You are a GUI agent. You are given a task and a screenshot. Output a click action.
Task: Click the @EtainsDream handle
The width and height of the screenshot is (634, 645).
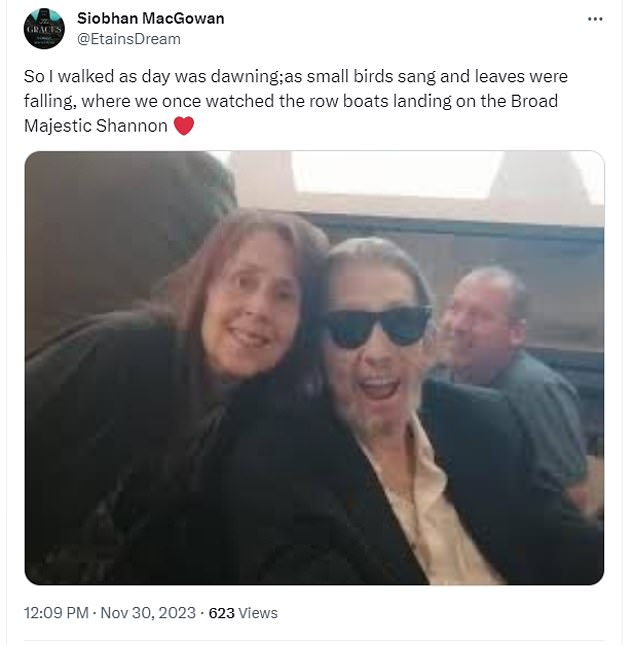click(x=129, y=39)
